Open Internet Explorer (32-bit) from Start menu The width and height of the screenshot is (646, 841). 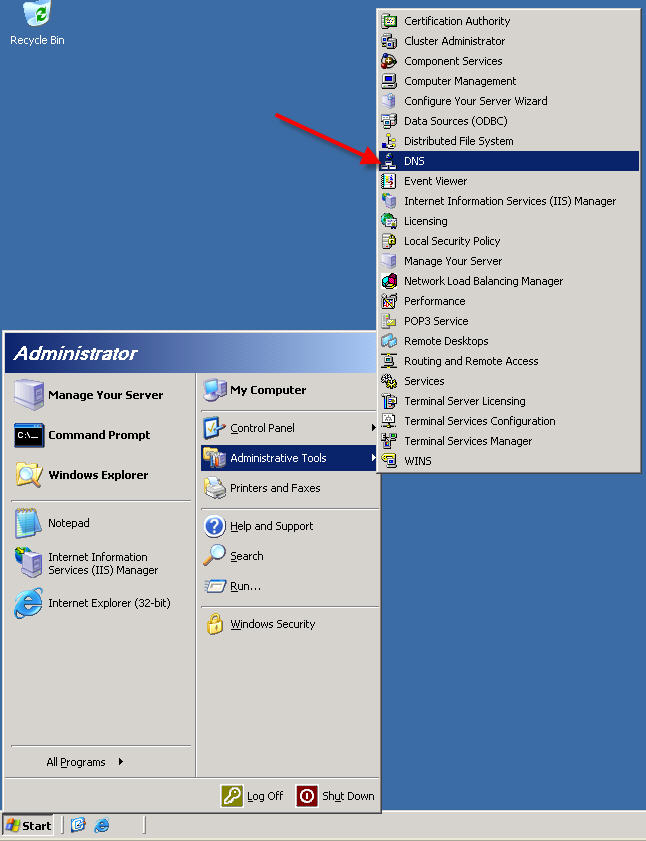[100, 603]
